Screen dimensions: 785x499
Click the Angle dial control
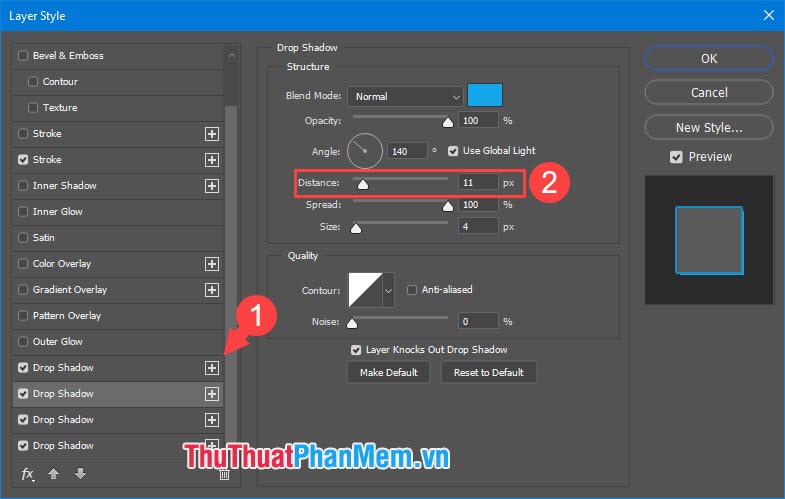click(365, 151)
